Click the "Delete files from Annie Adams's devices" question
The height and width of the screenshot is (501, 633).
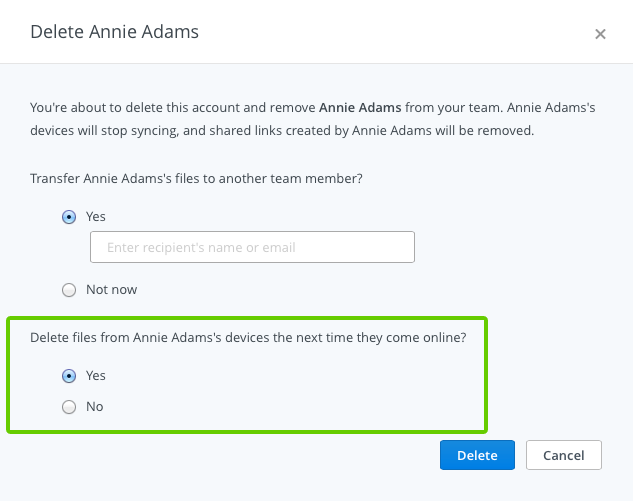coord(249,338)
